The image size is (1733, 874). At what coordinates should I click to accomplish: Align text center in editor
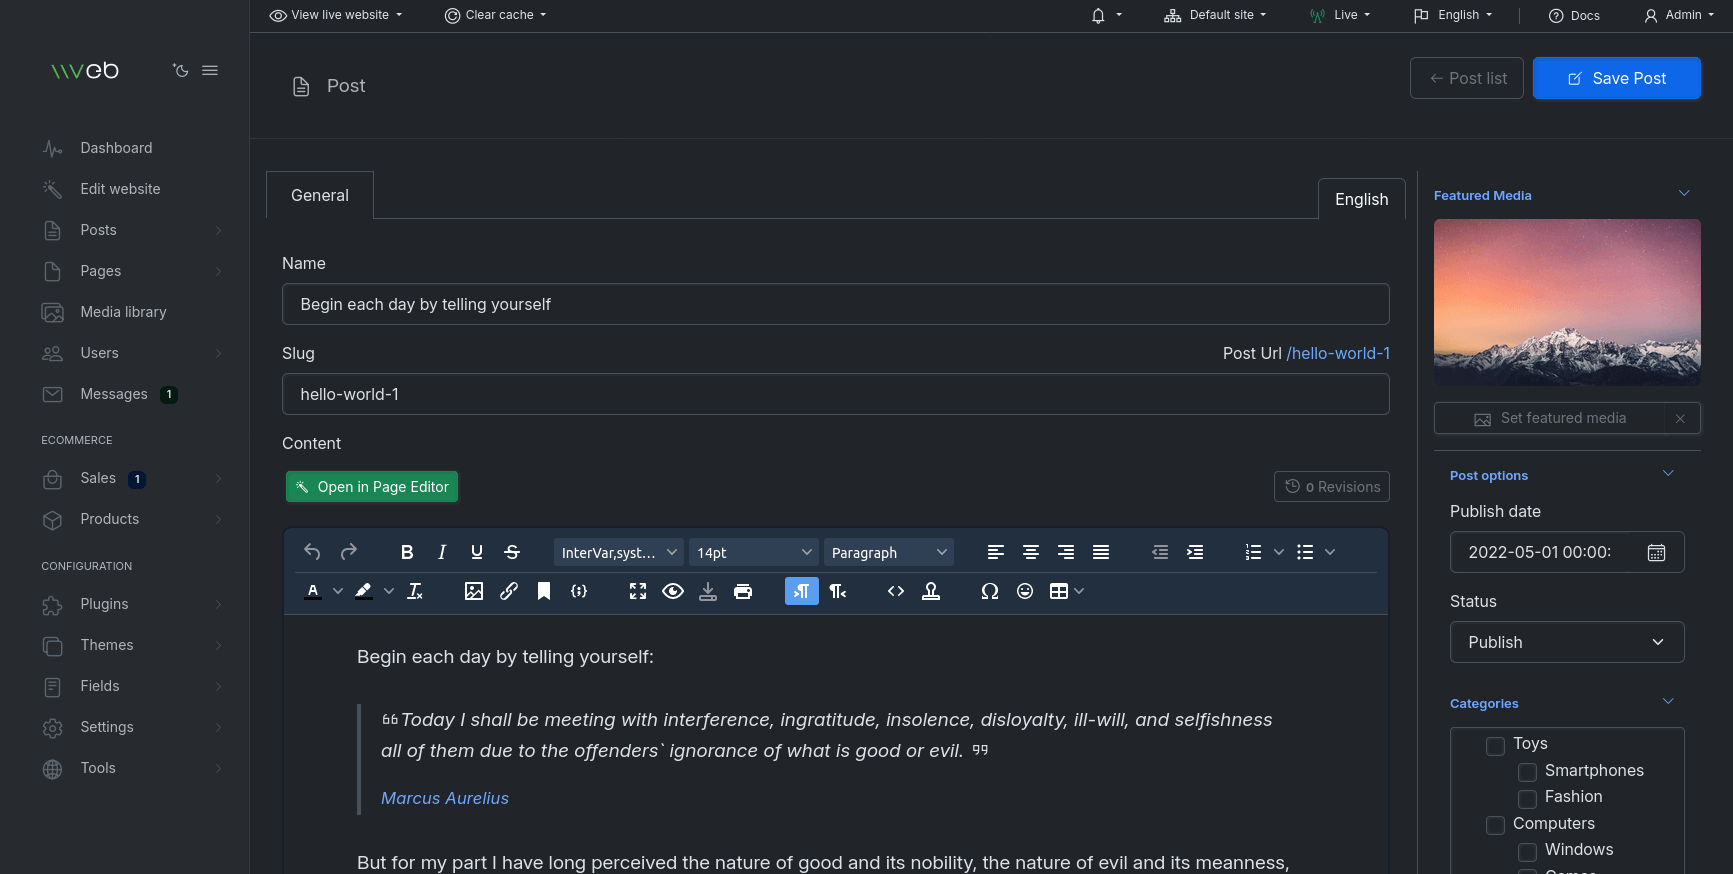coord(1031,552)
